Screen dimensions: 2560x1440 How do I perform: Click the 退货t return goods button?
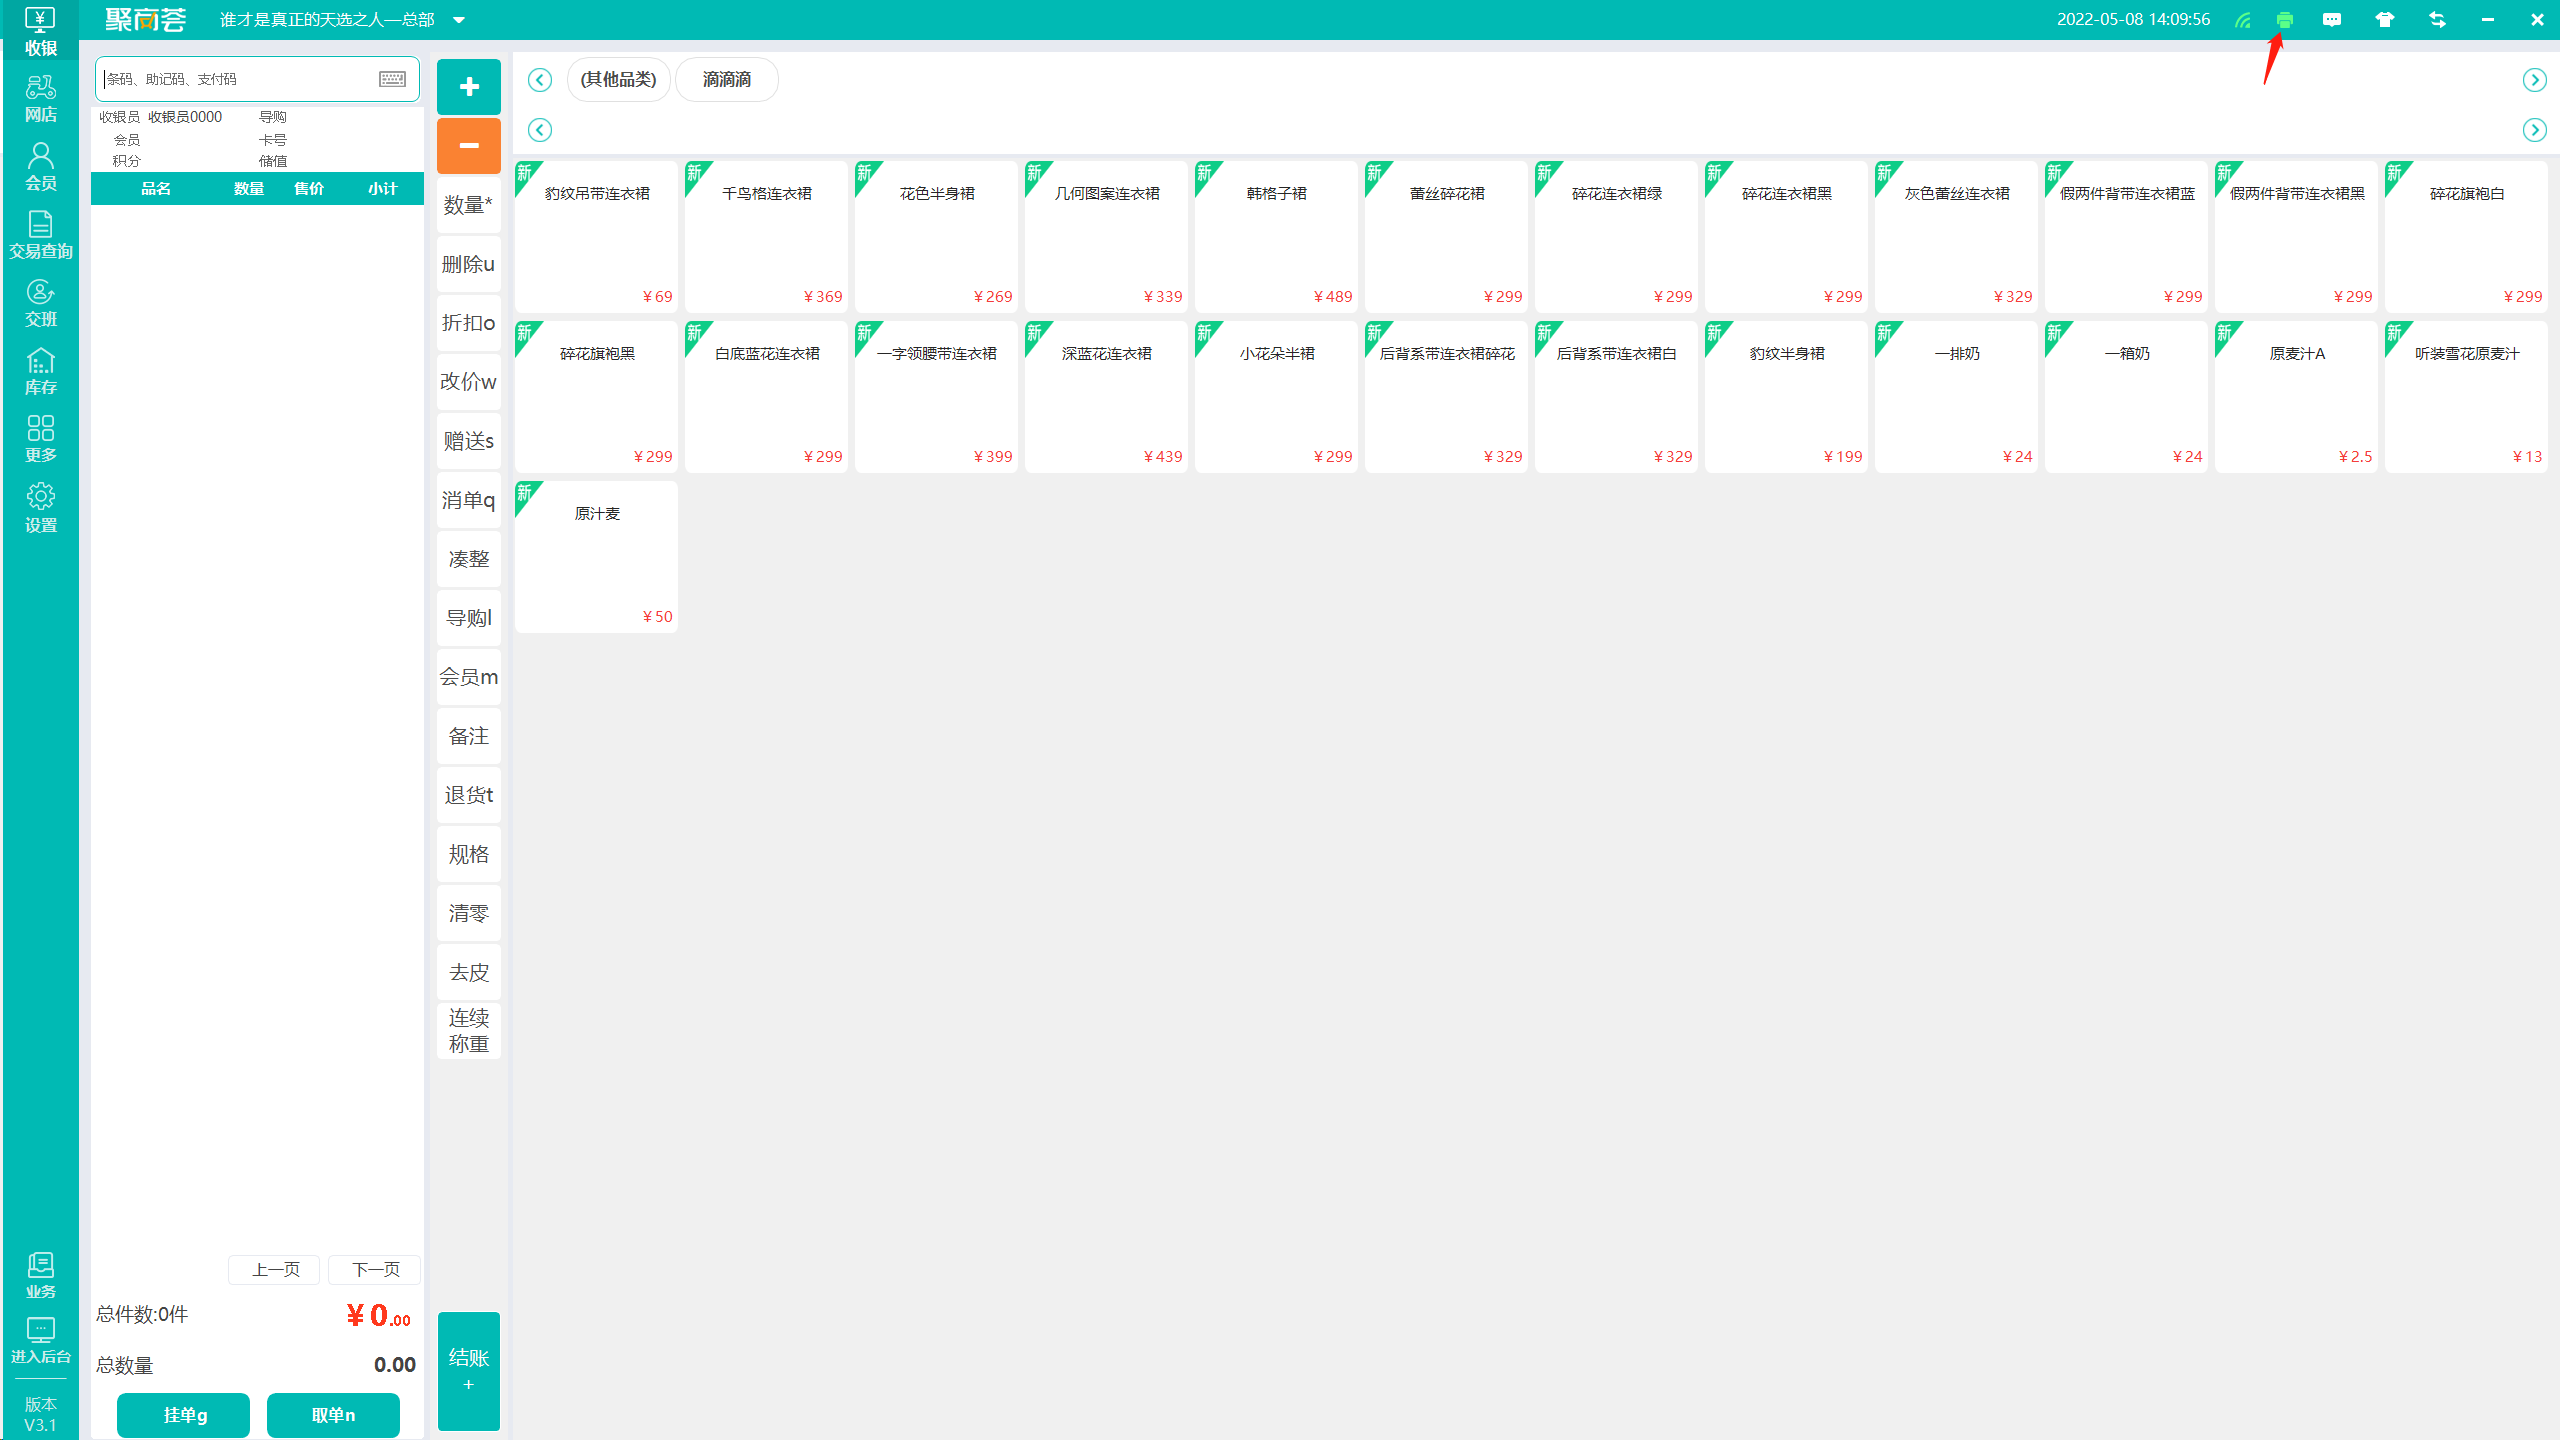468,795
